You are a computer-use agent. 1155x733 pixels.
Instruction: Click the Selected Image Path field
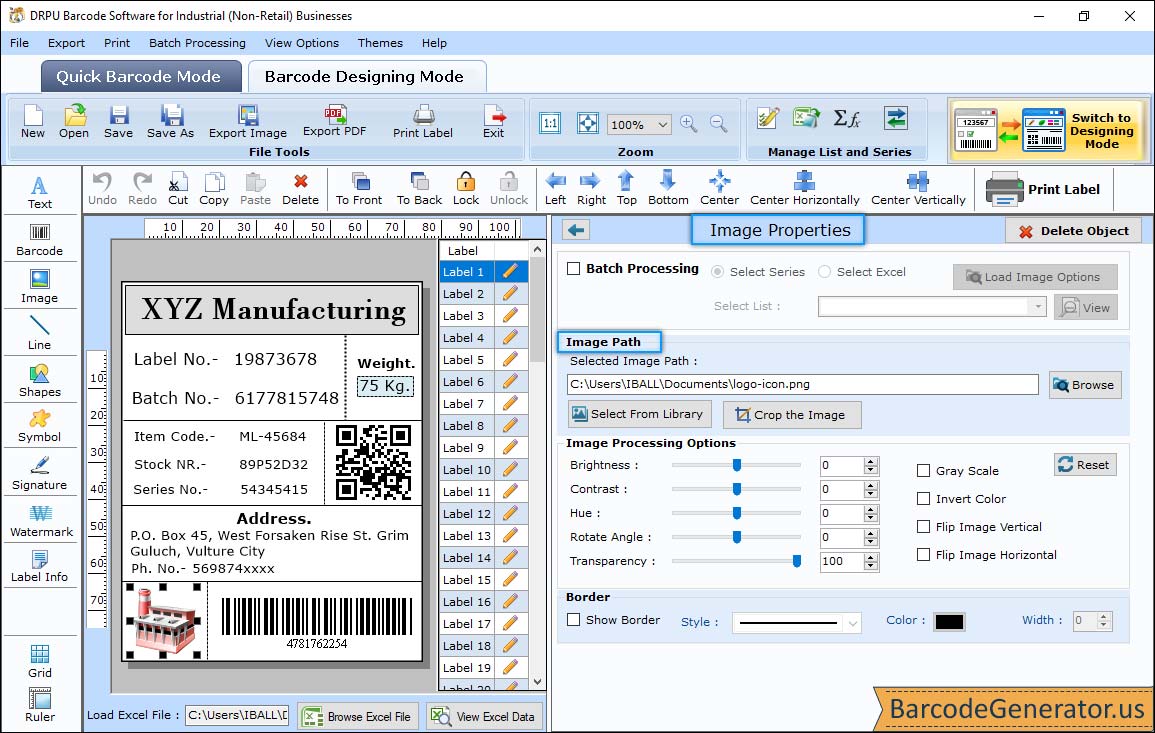click(x=803, y=385)
